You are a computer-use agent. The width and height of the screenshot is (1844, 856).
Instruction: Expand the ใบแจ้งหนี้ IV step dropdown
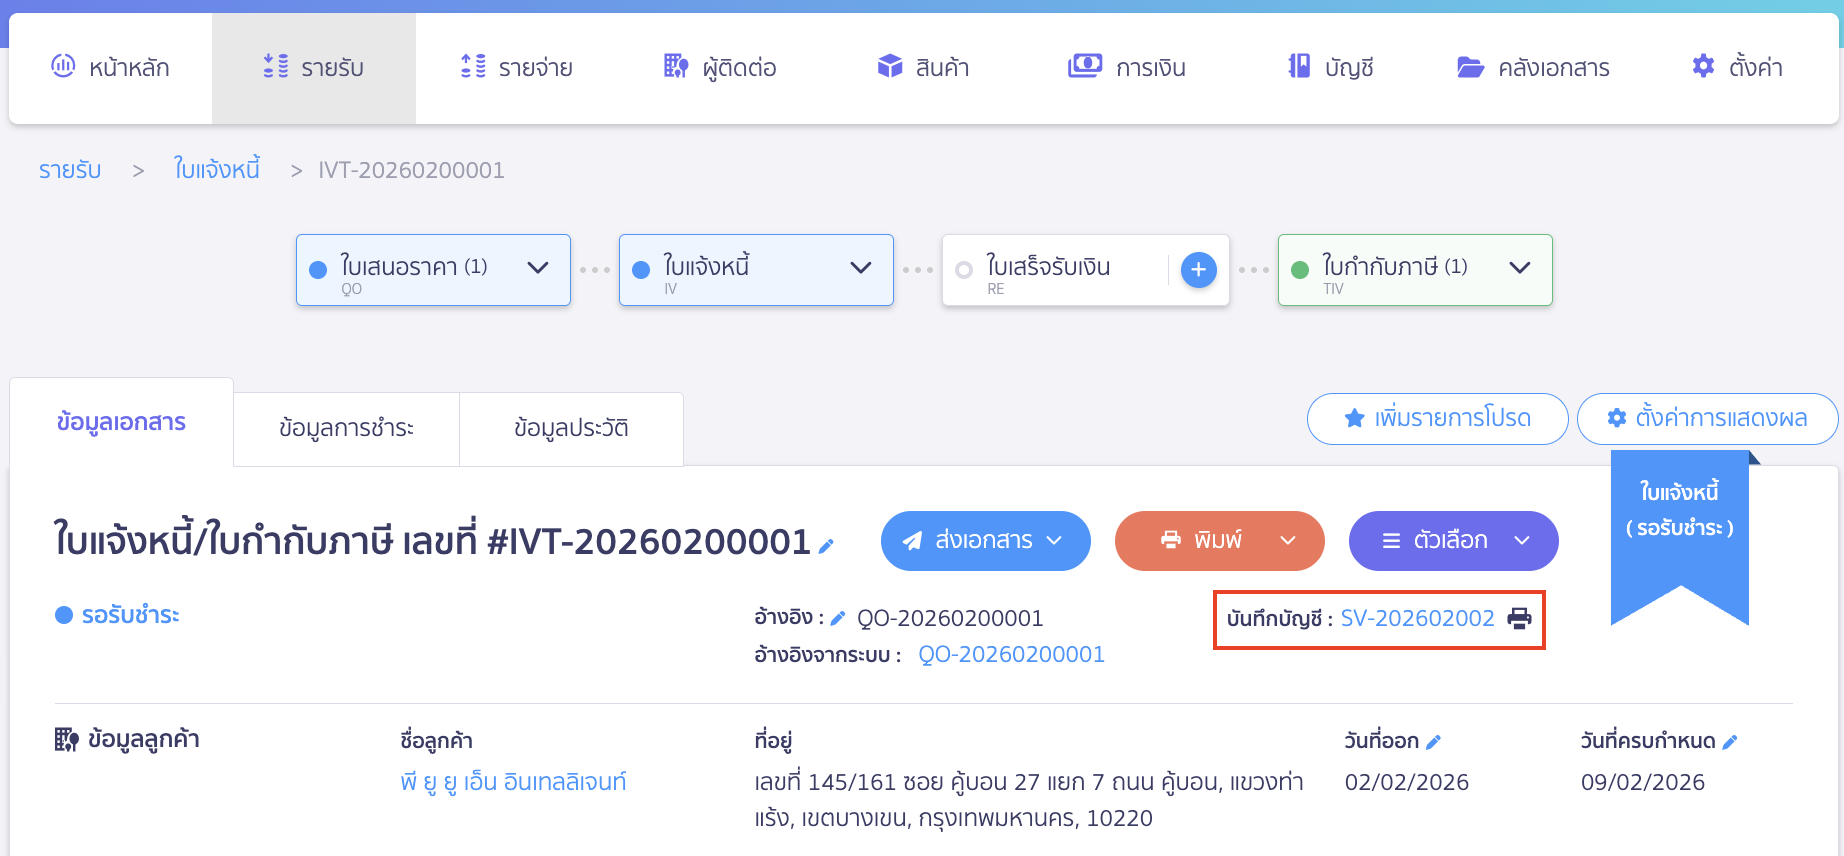coord(861,268)
